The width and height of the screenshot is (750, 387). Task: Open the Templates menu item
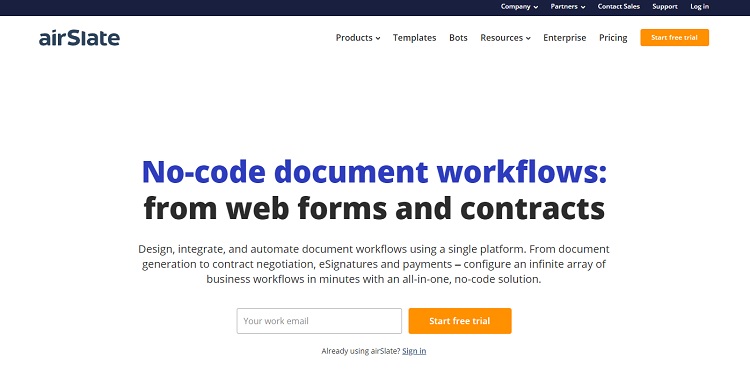click(415, 38)
